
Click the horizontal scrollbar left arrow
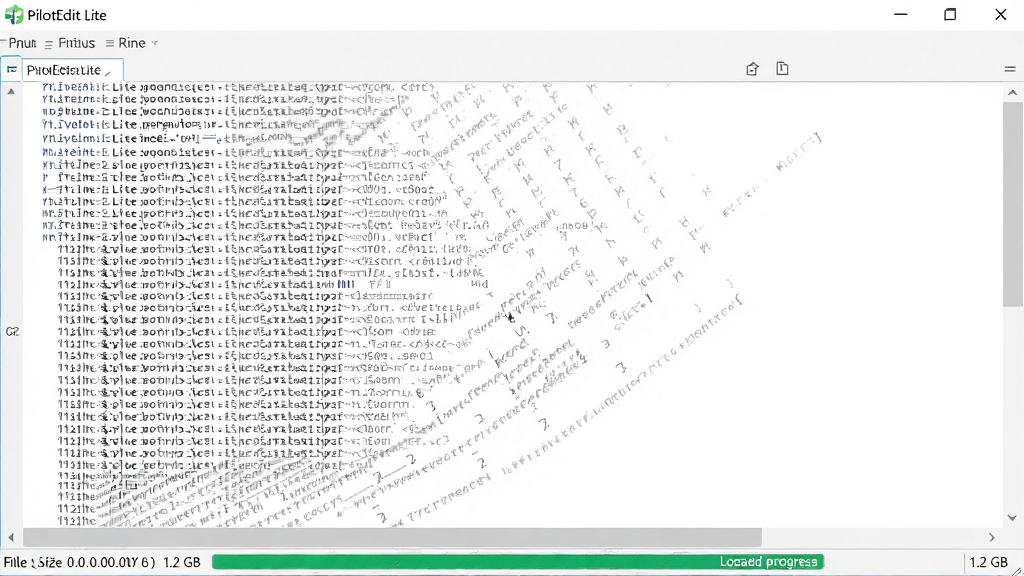[x=11, y=537]
